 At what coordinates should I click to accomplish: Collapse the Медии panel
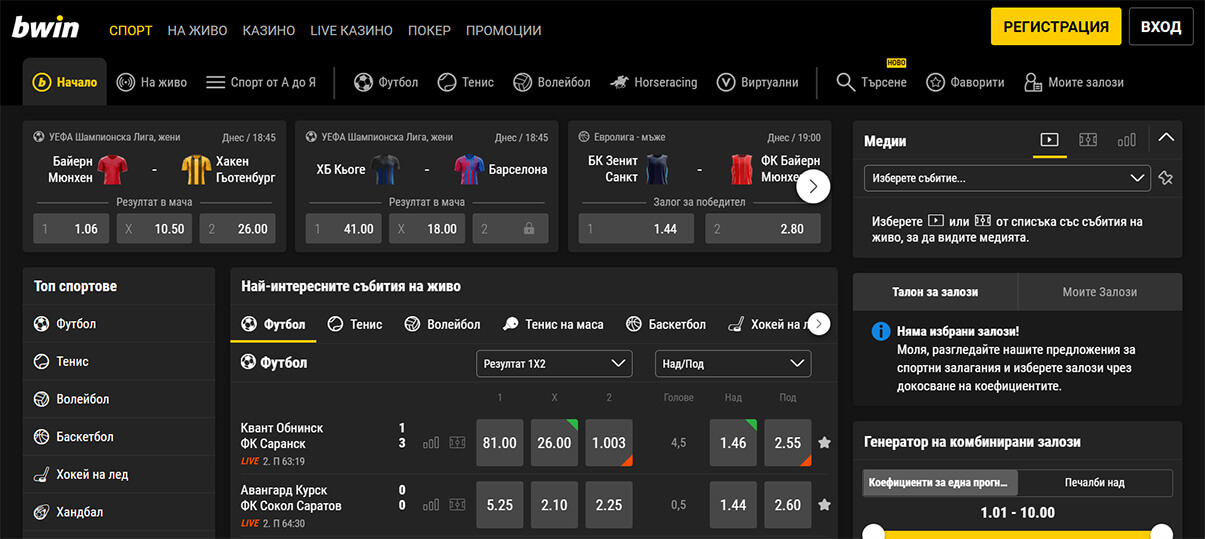1166,139
